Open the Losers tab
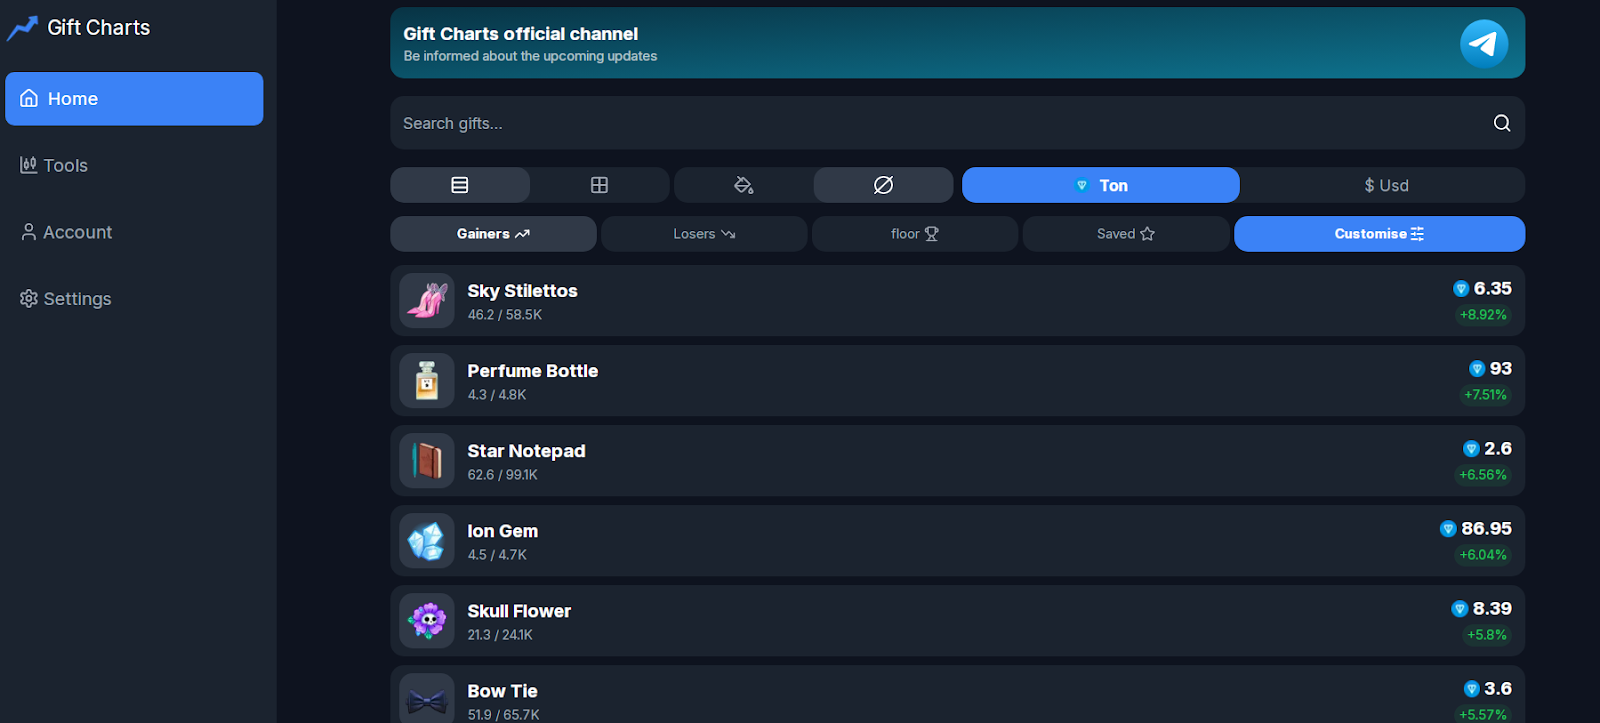1600x723 pixels. tap(704, 234)
